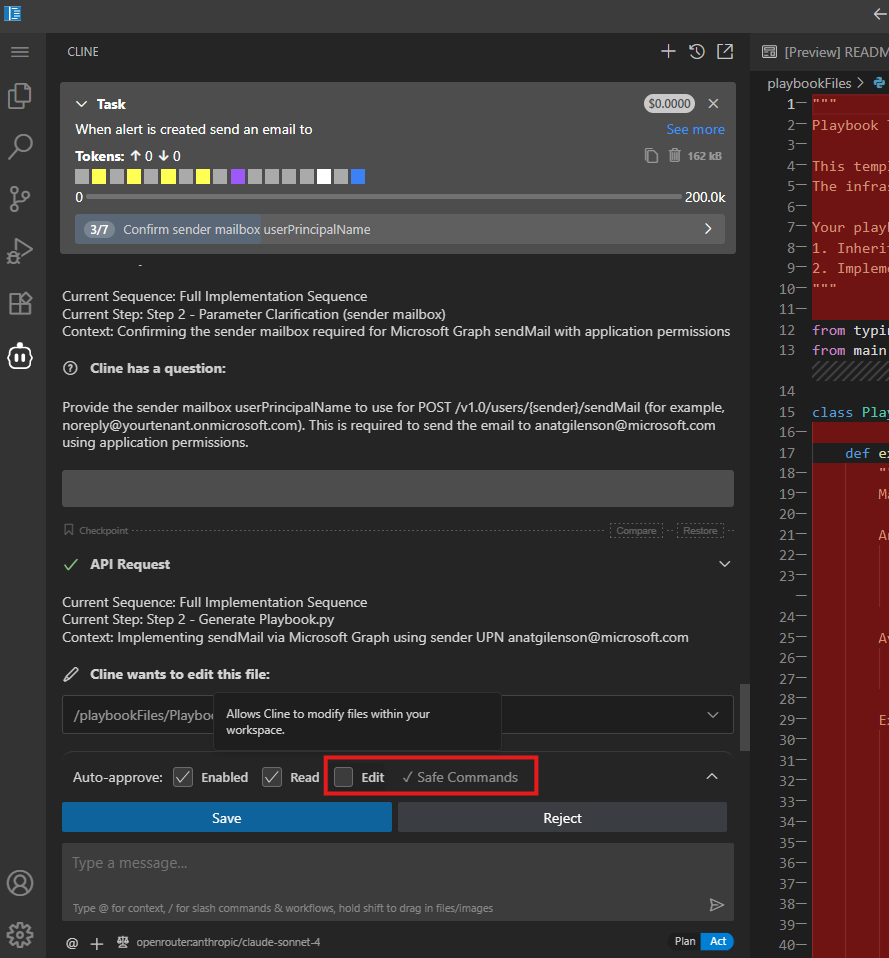Screen dimensions: 889x958
Task: Click the playbookFiles breadcrumb
Action: click(x=809, y=83)
